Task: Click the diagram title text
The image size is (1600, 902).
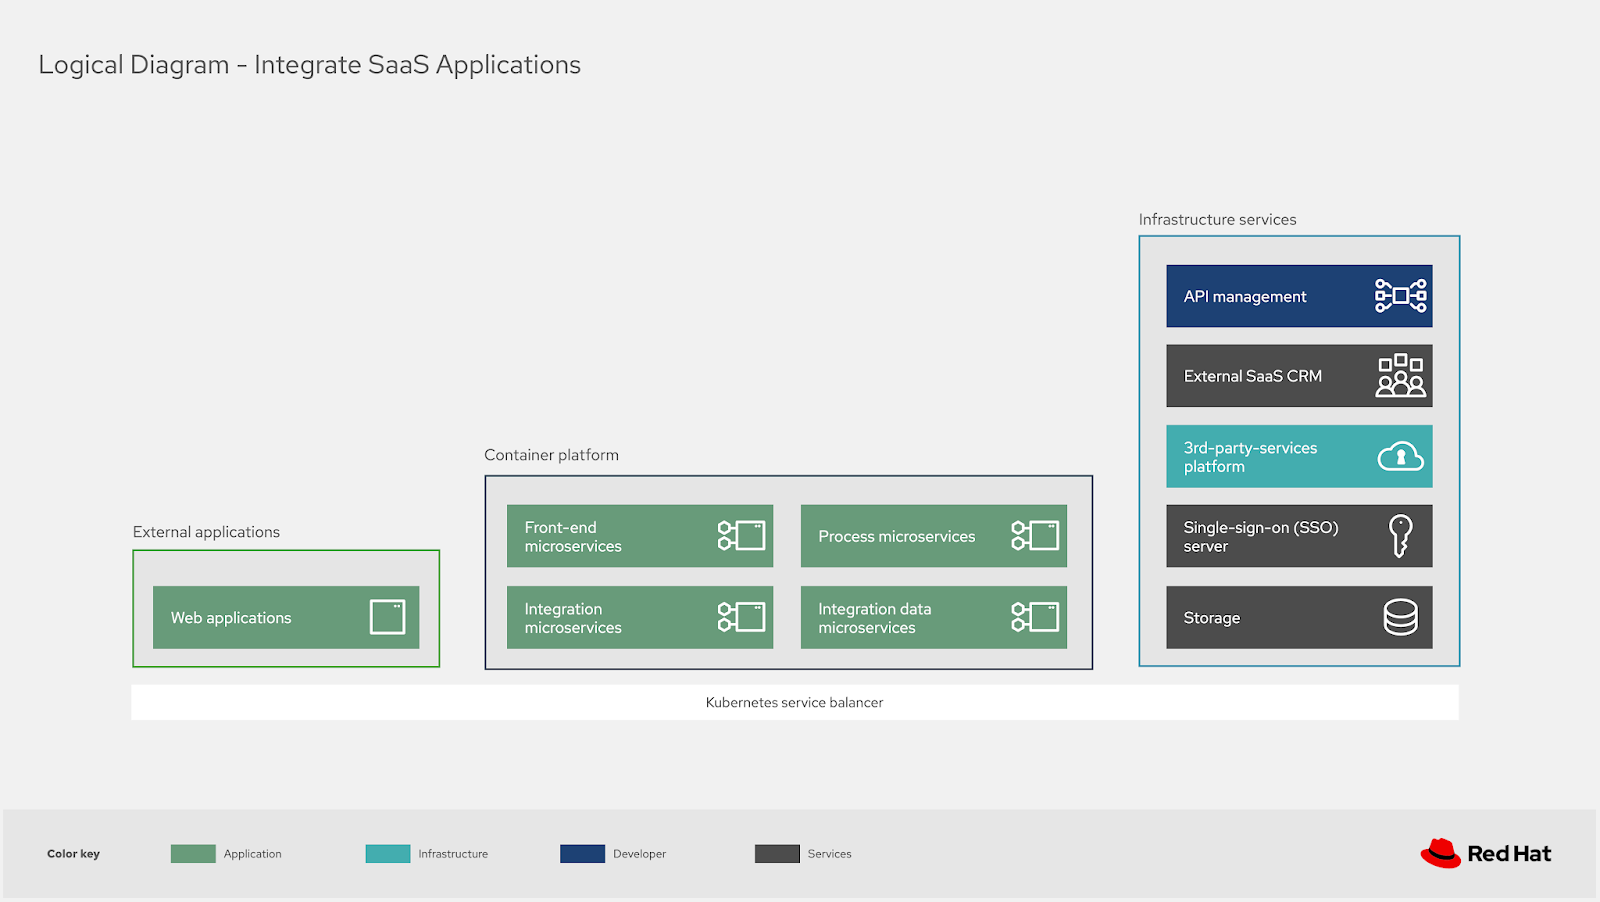Action: (x=309, y=64)
